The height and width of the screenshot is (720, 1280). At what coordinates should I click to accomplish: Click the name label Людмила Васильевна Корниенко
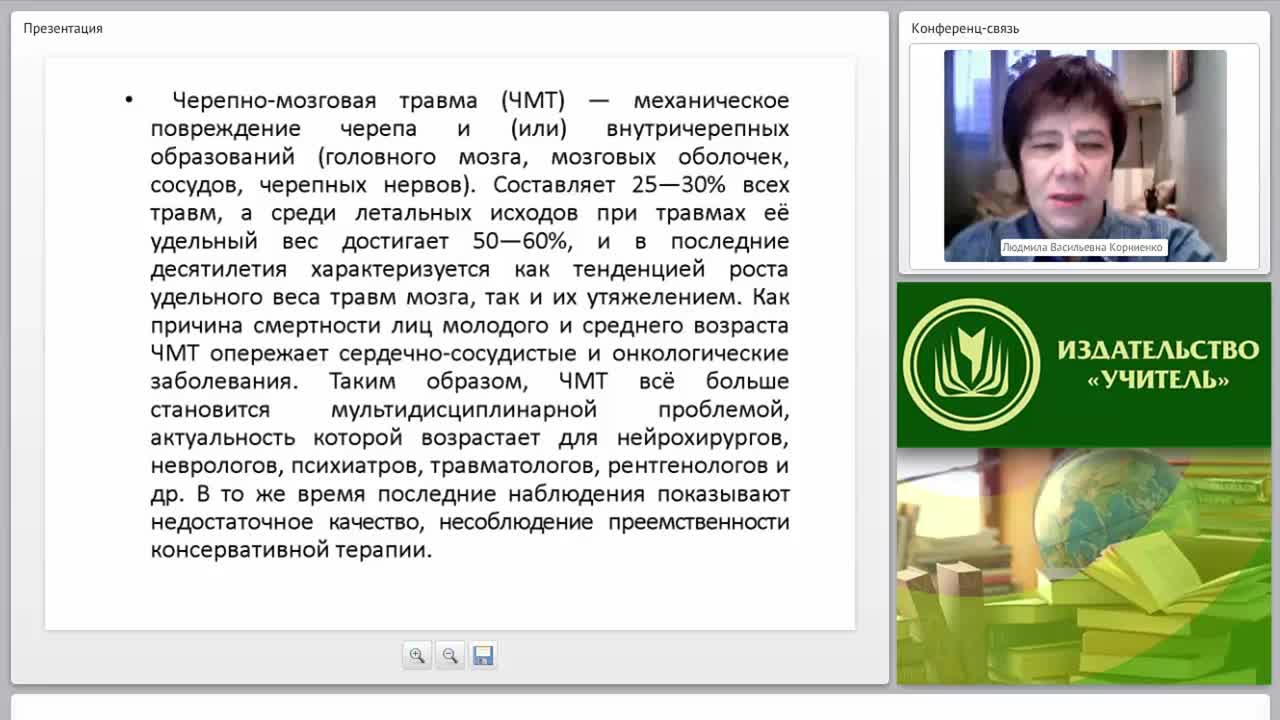pyautogui.click(x=1084, y=247)
